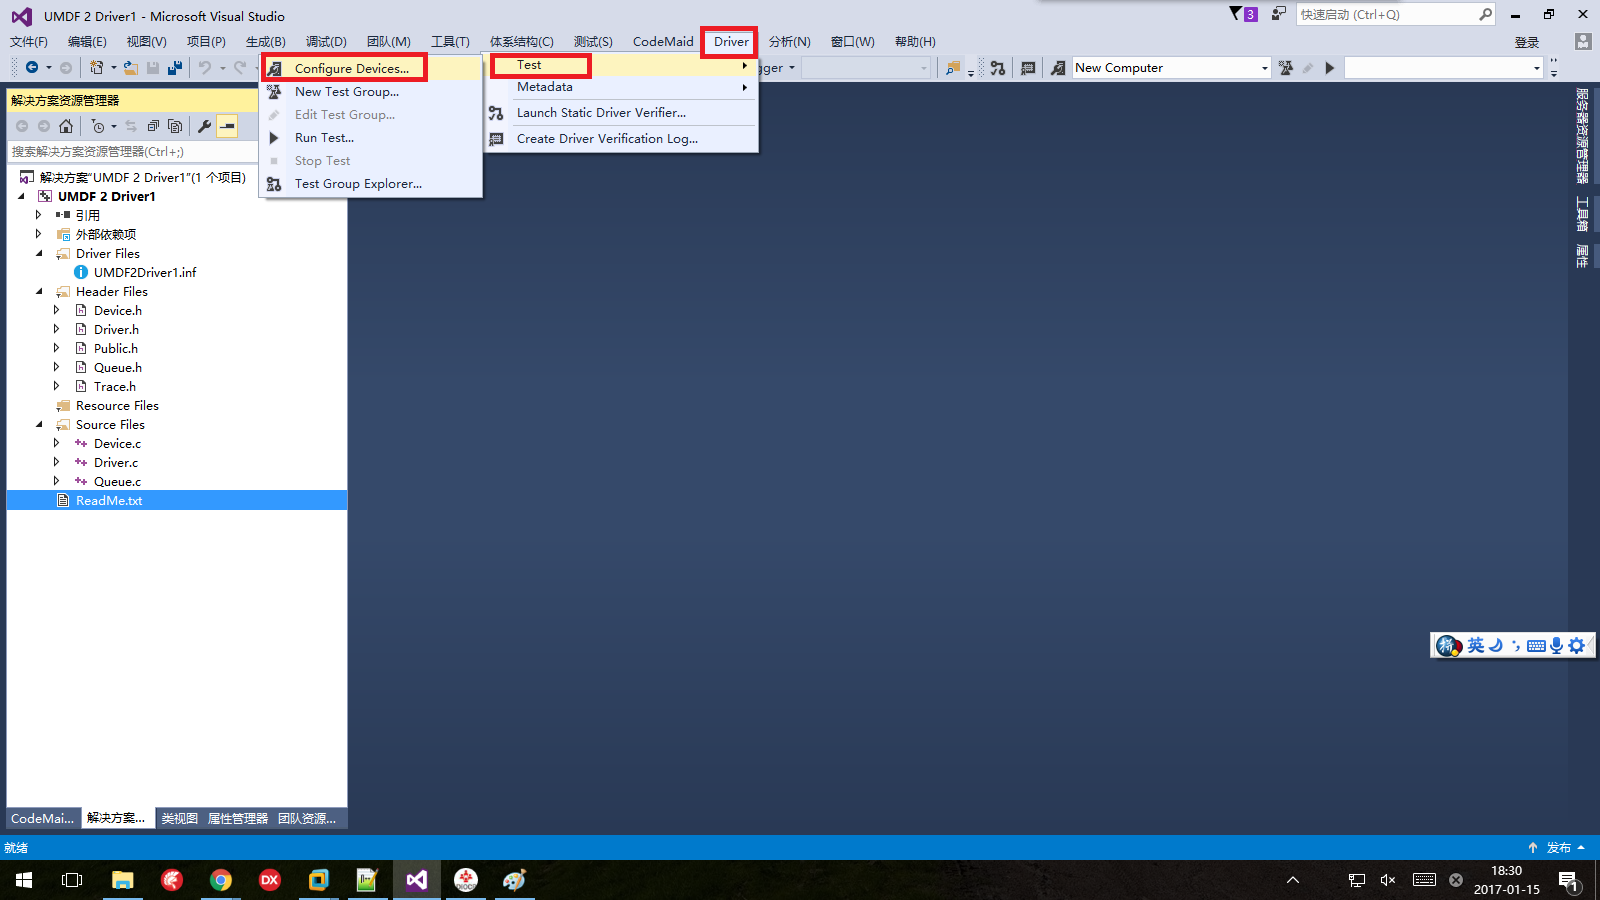1600x900 pixels.
Task: Select Configure Devices from the Driver menu
Action: [350, 67]
